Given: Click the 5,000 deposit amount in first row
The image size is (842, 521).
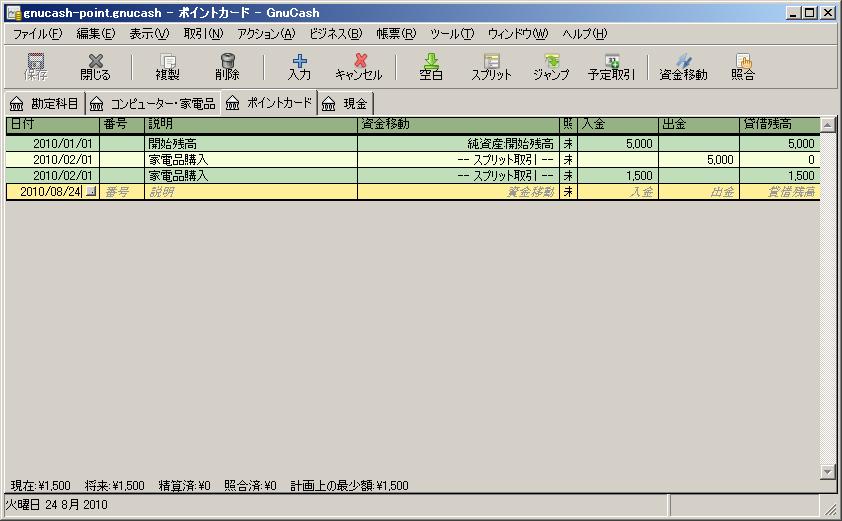Looking at the screenshot, I should point(618,143).
